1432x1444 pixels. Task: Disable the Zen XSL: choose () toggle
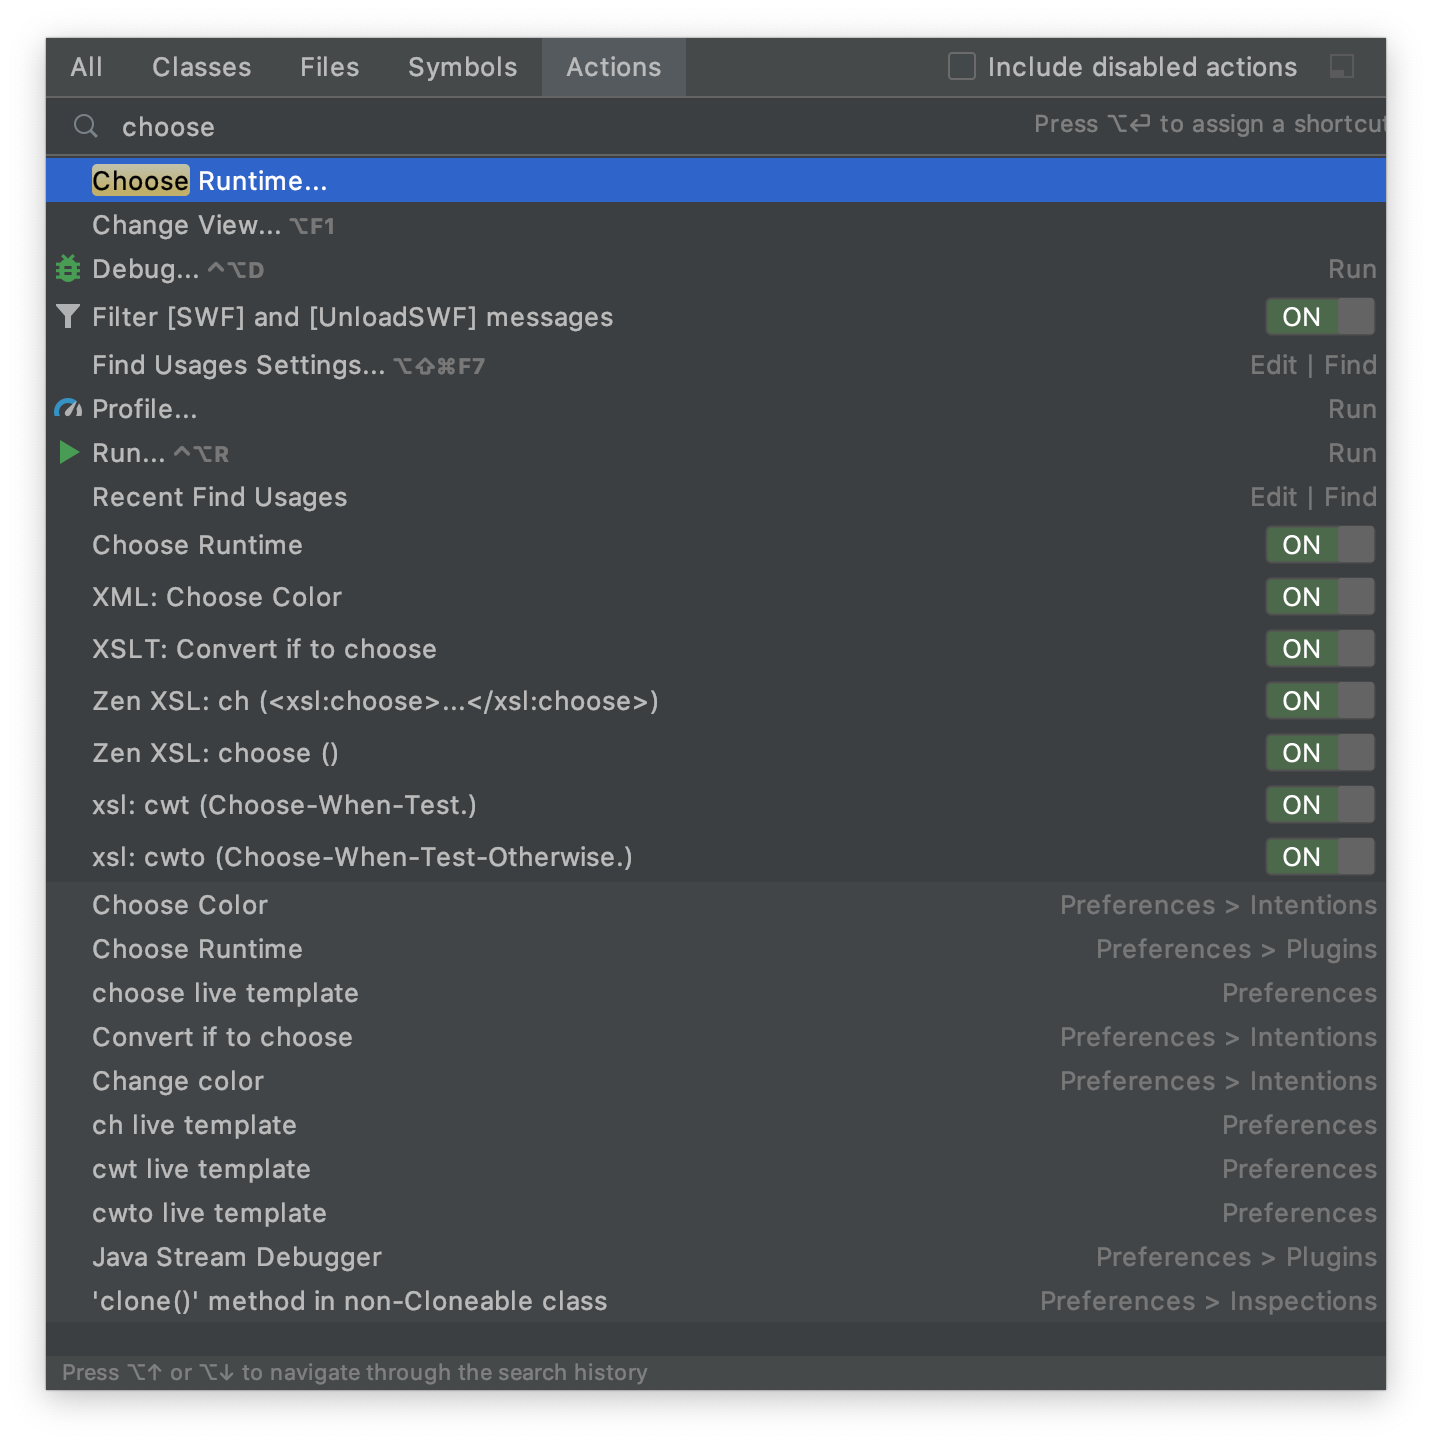click(x=1319, y=752)
